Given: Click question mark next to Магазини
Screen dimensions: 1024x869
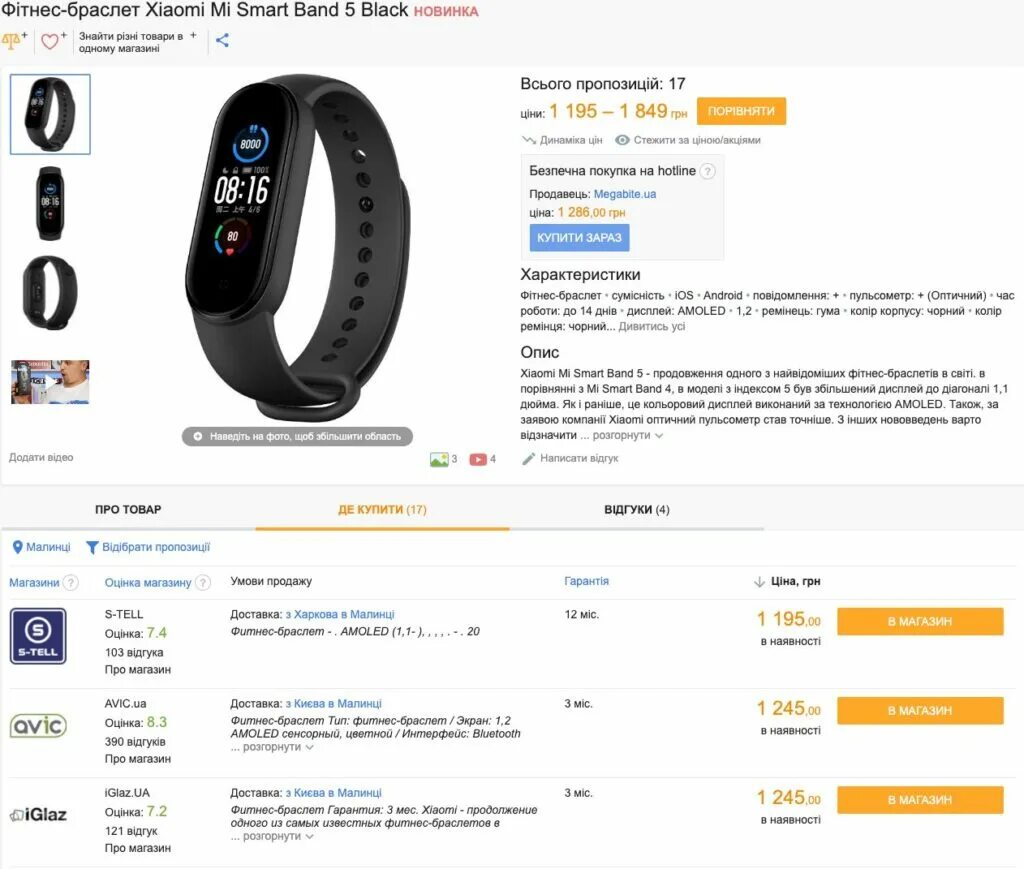Looking at the screenshot, I should coord(71,582).
